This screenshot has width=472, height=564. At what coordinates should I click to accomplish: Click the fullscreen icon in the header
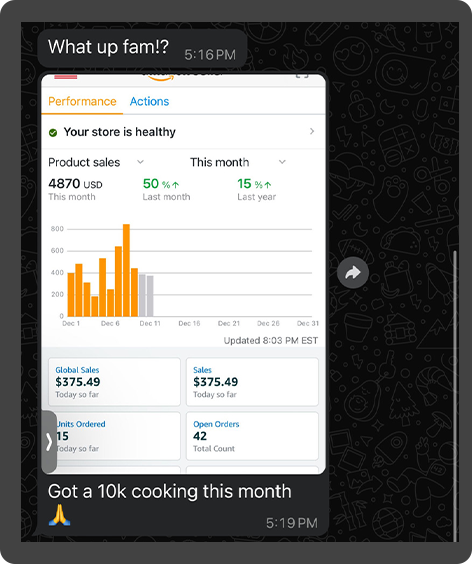tap(302, 76)
